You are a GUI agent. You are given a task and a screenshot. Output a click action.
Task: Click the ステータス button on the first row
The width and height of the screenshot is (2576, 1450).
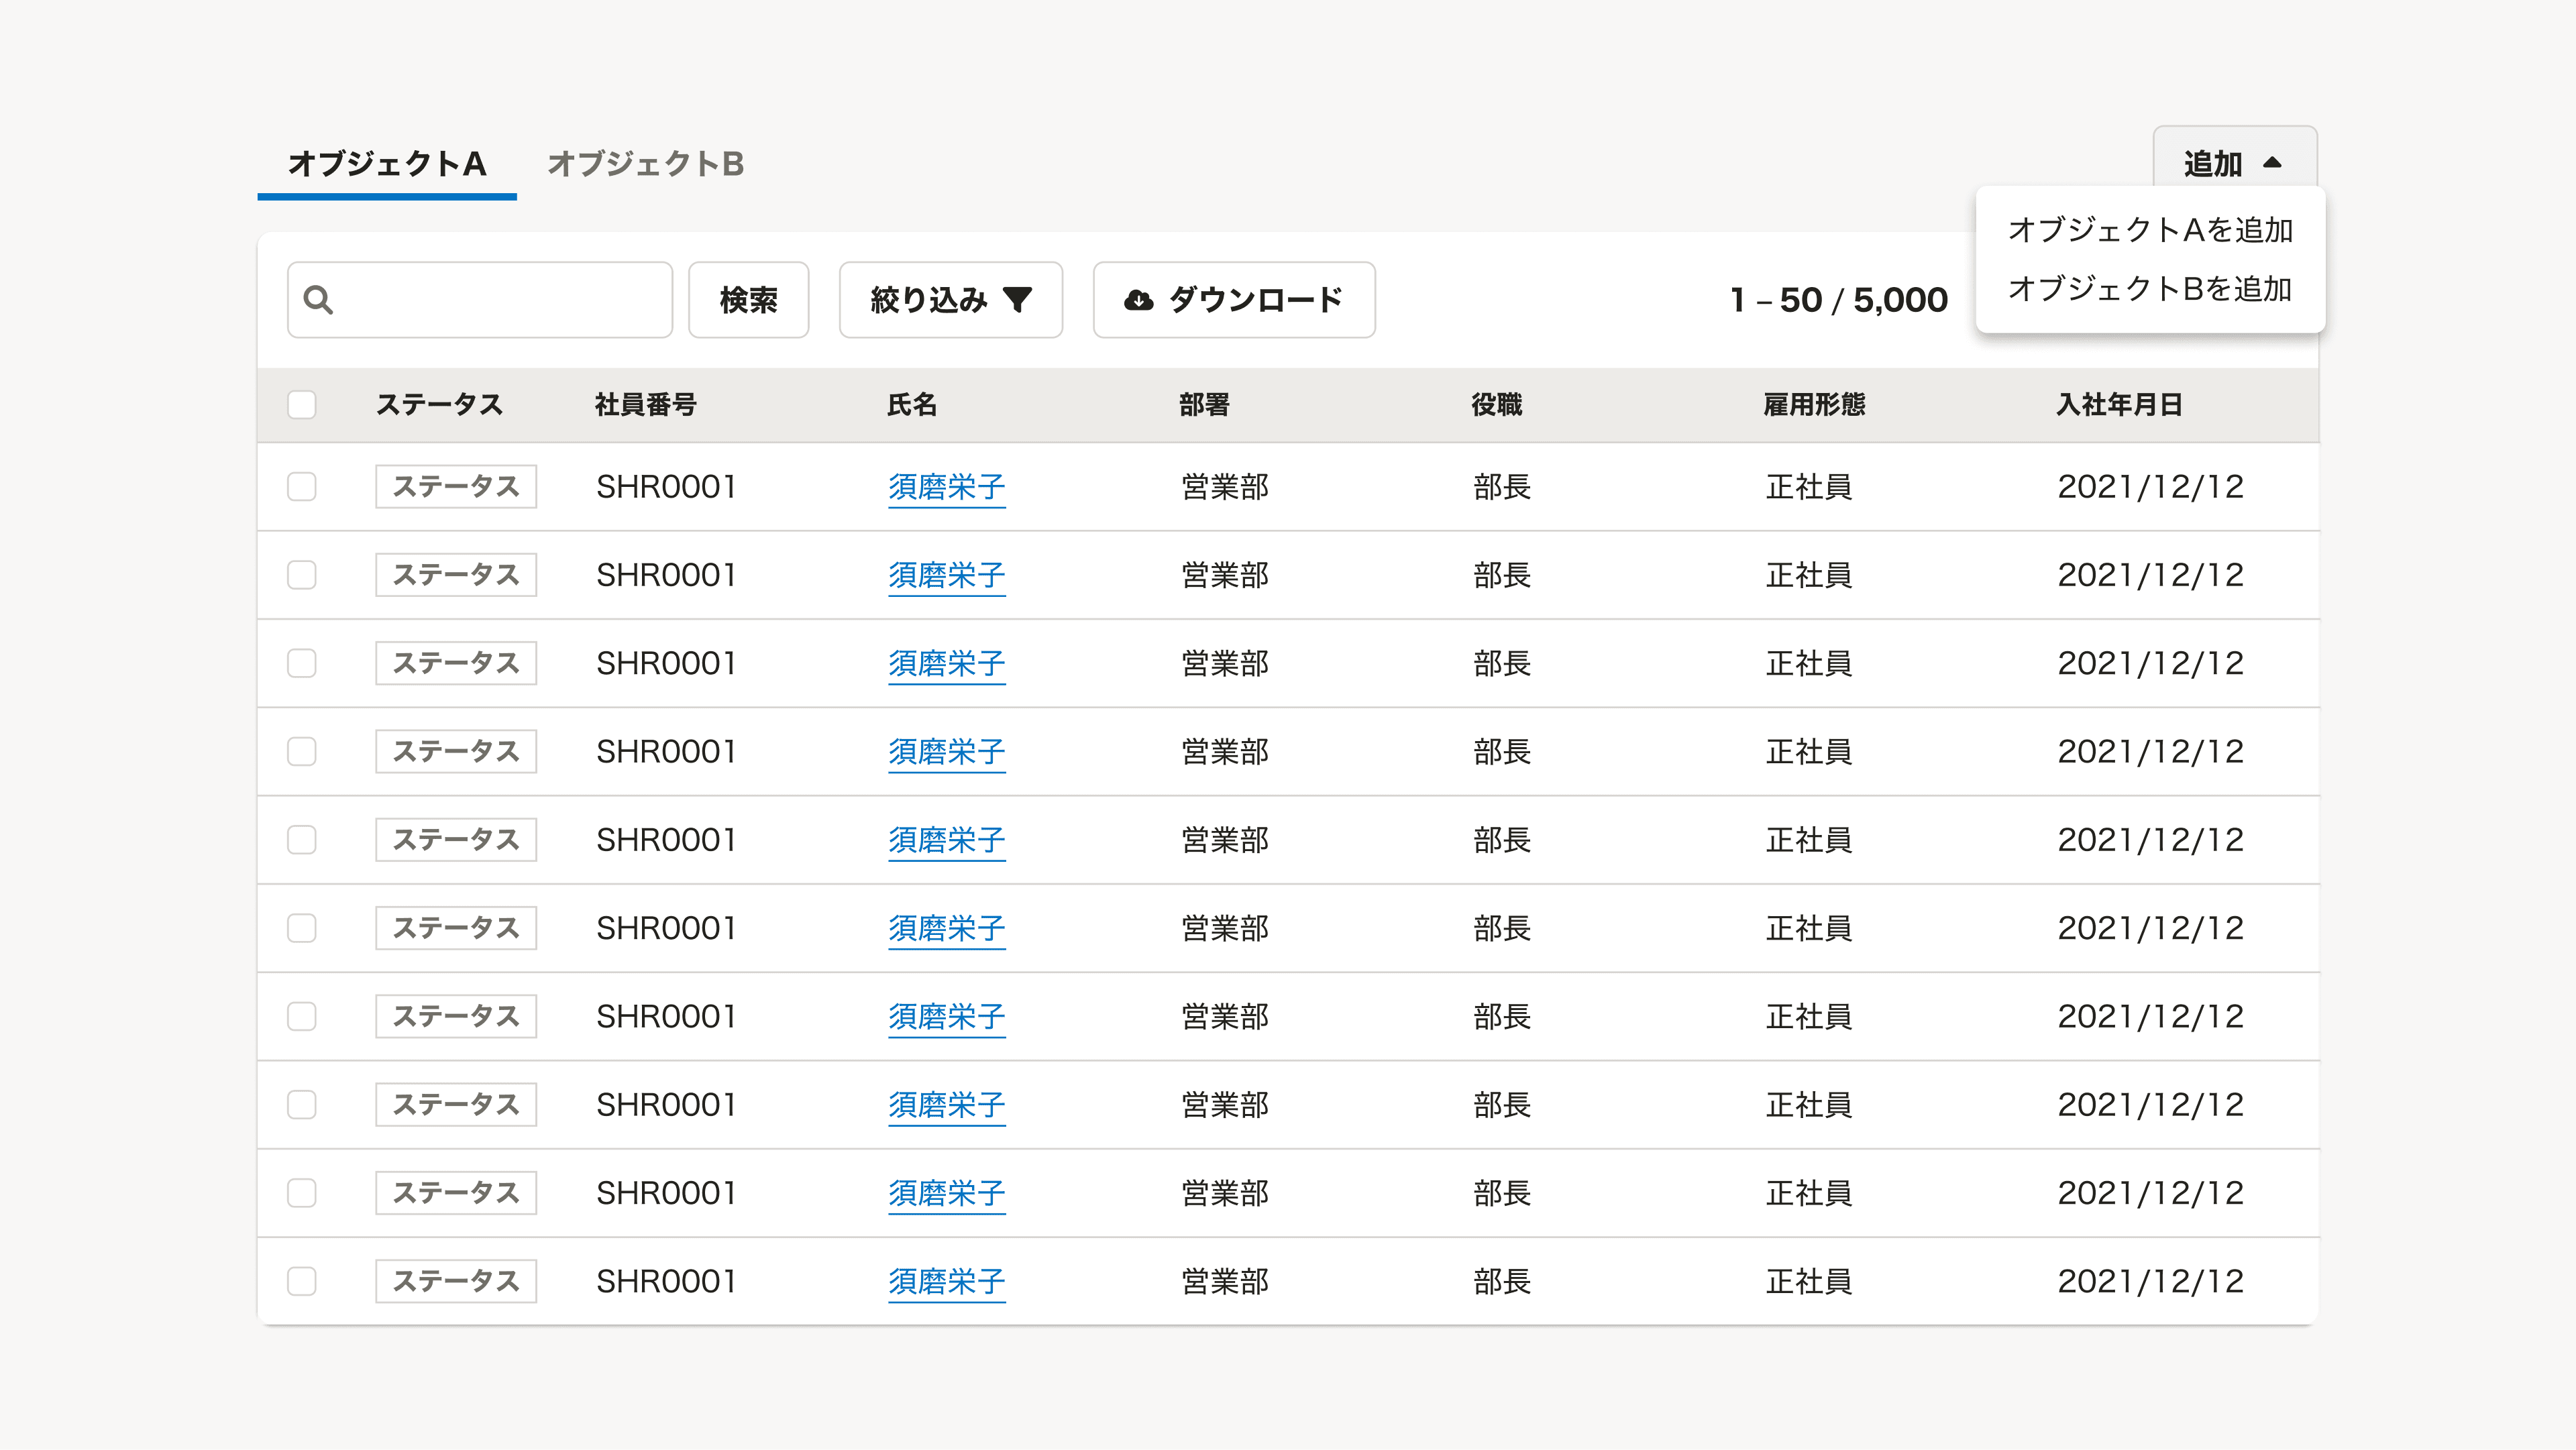(455, 487)
